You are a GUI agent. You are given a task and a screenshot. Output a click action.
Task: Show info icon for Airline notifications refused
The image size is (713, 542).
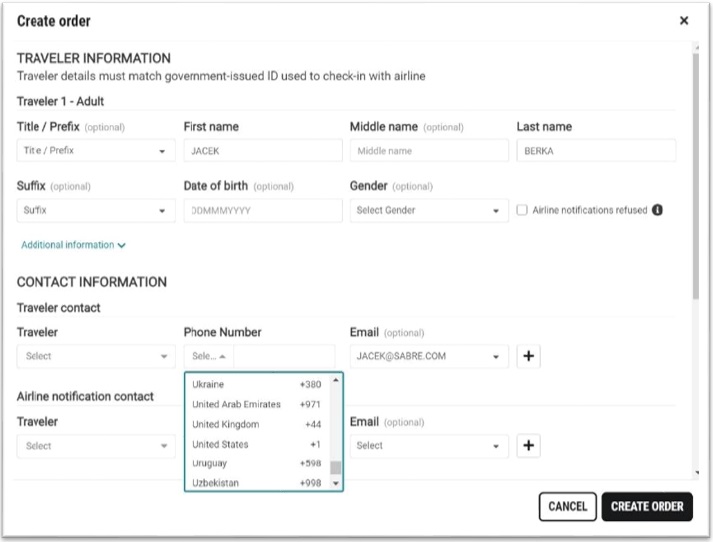tap(657, 210)
